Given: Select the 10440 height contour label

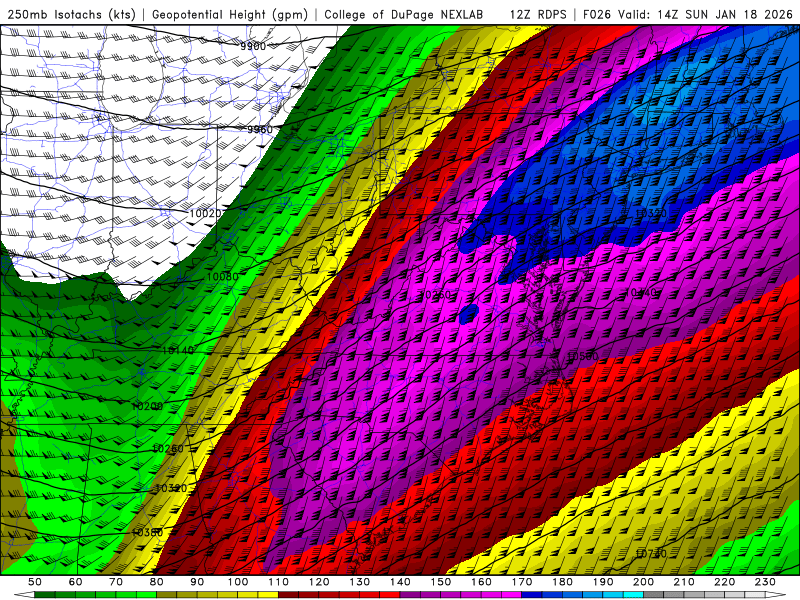Looking at the screenshot, I should (x=641, y=292).
